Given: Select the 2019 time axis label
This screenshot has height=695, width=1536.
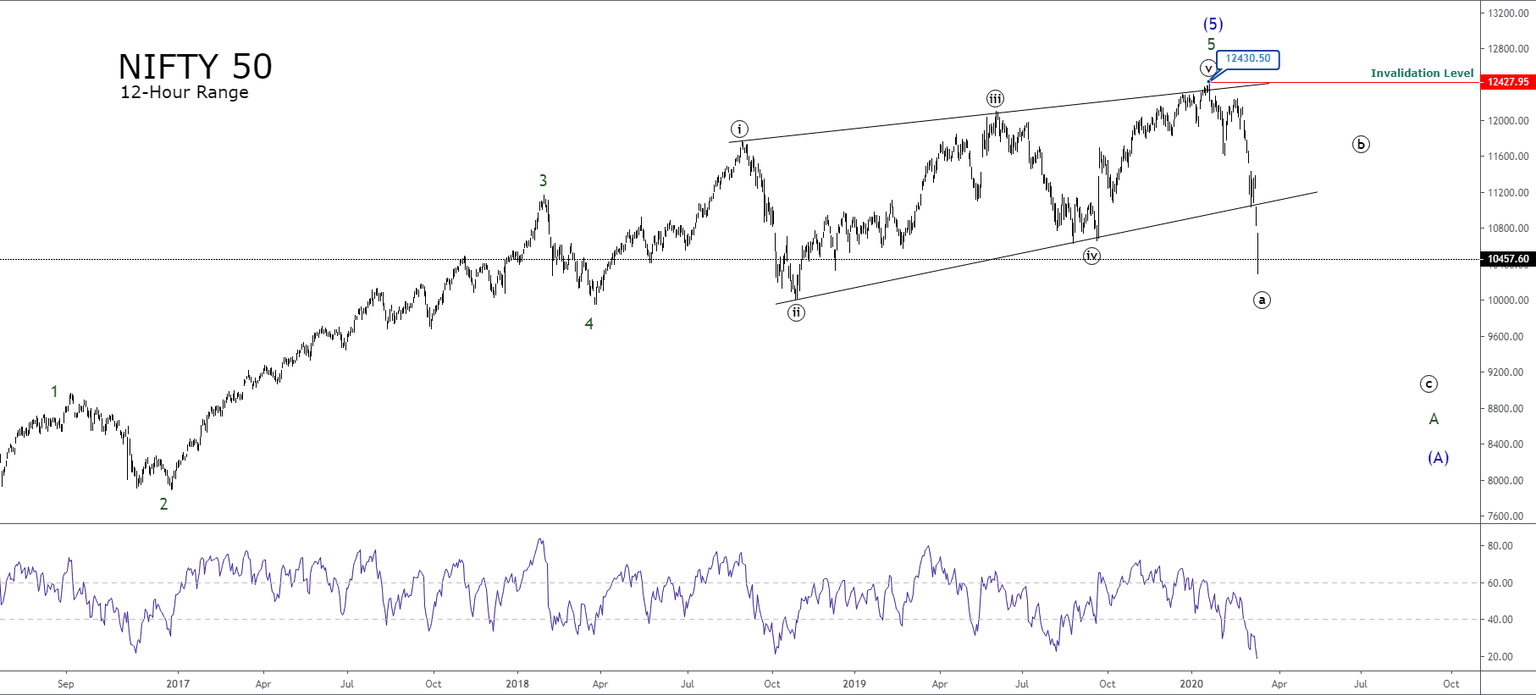Looking at the screenshot, I should click(x=853, y=684).
